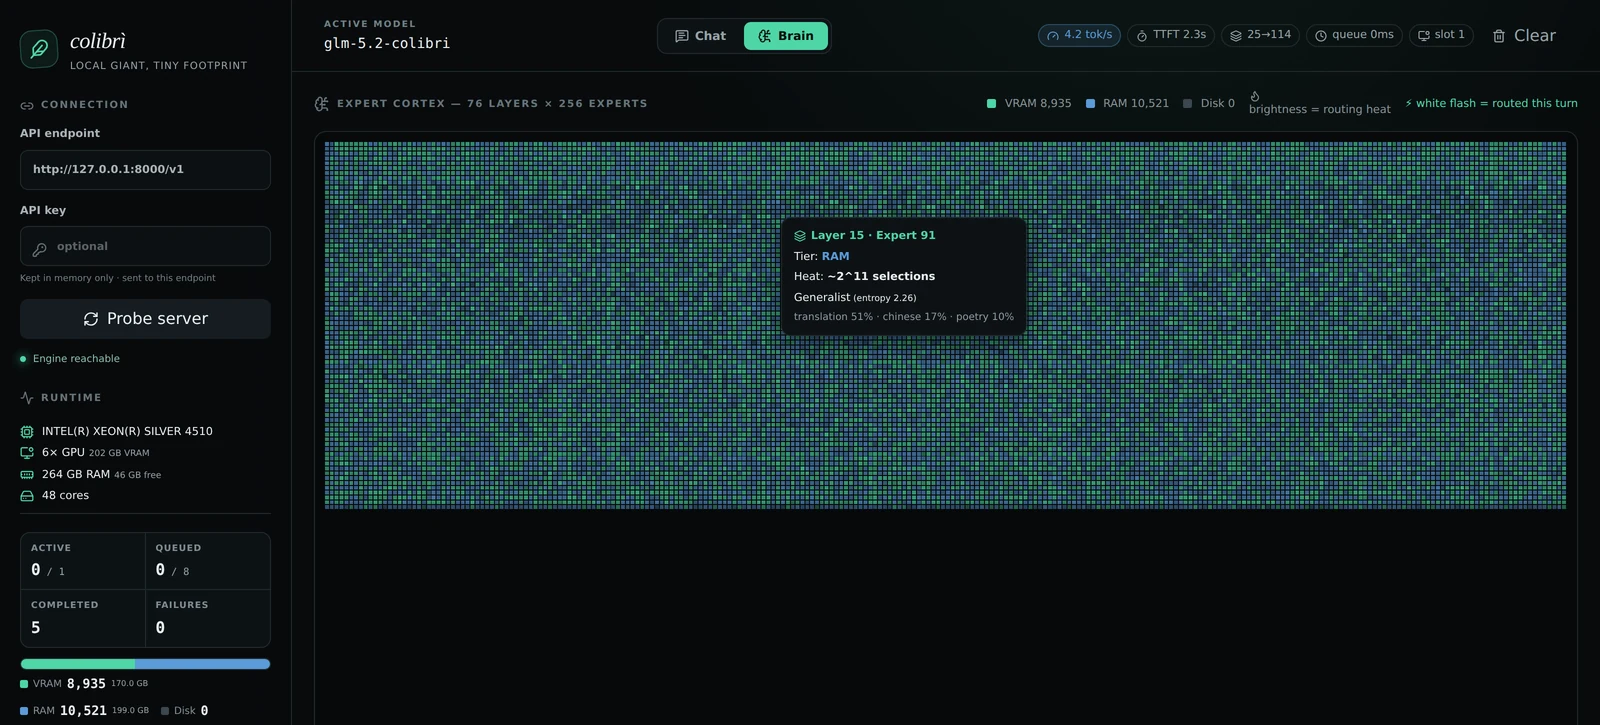Screen dimensions: 1600x725
Task: Click the brain icon next to Expert Cortex
Action: click(x=322, y=104)
